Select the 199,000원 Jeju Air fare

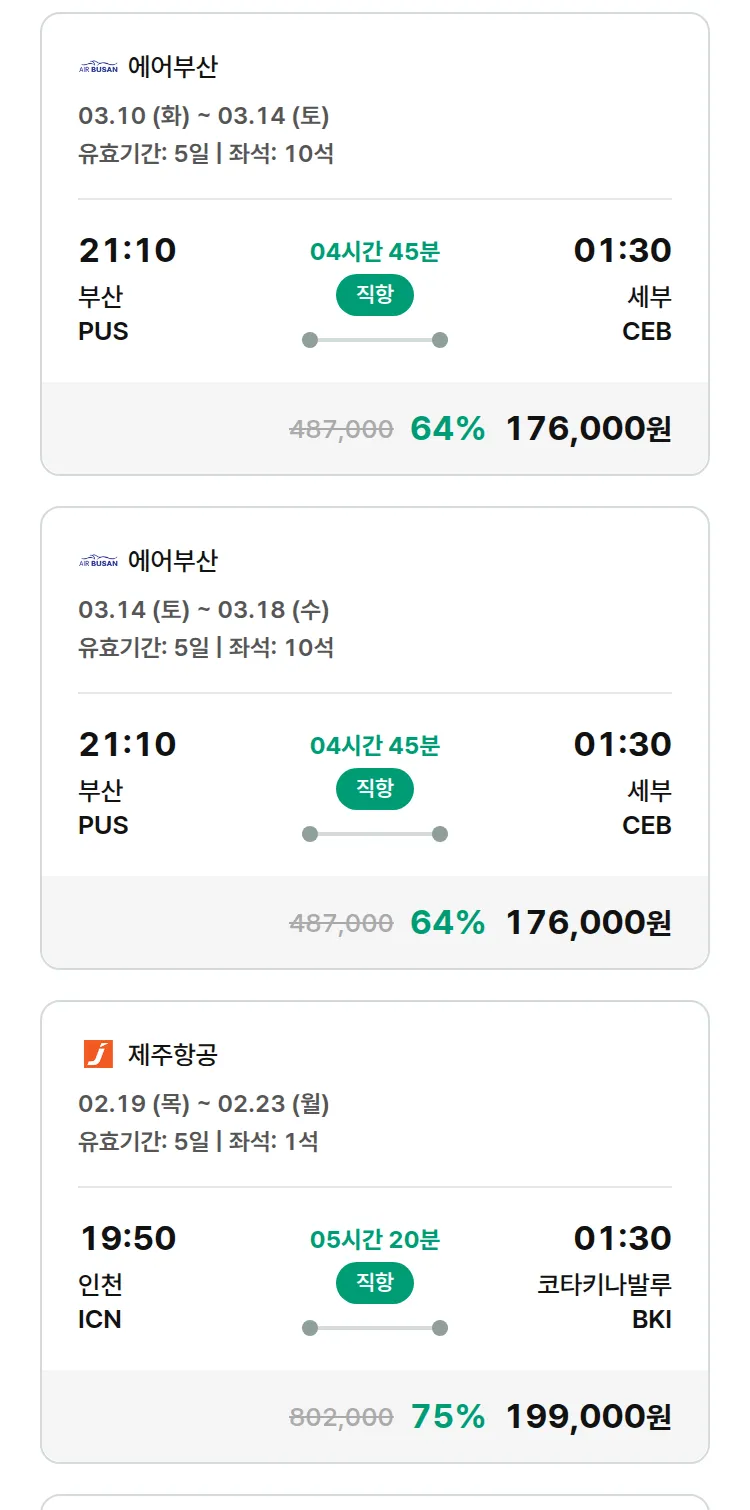point(588,1416)
